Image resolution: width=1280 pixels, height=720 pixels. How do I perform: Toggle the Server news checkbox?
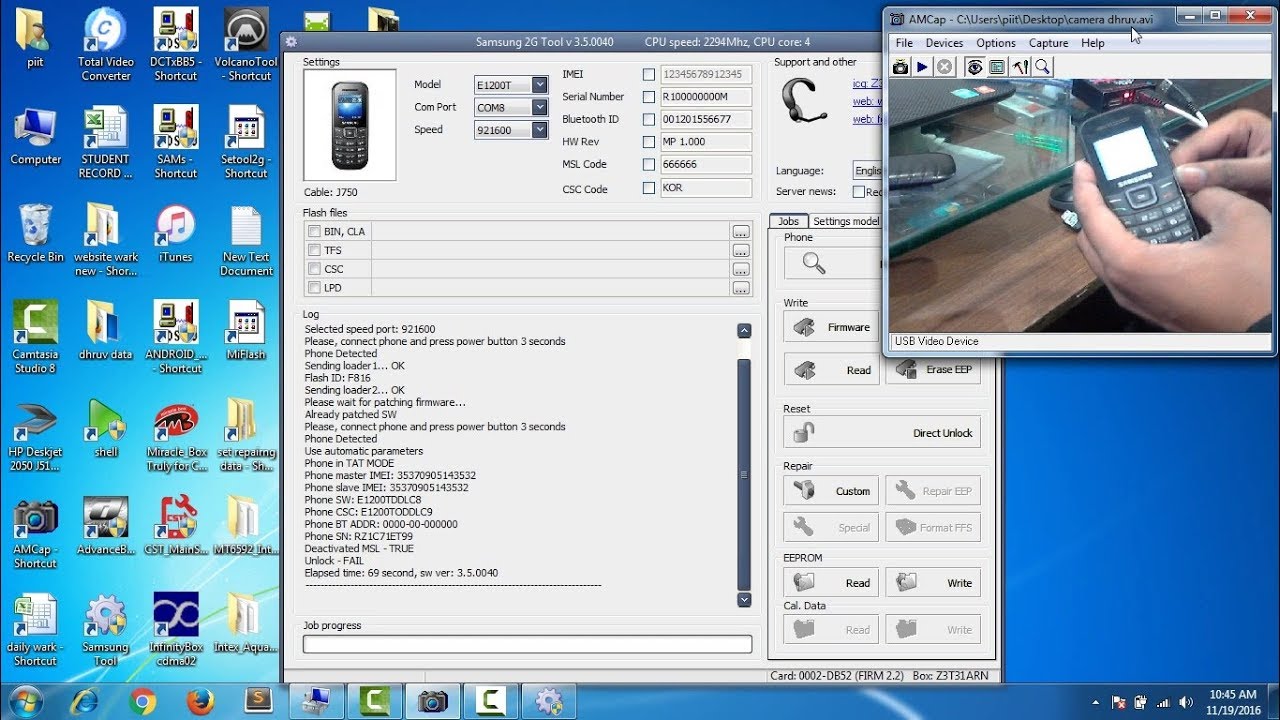[858, 192]
